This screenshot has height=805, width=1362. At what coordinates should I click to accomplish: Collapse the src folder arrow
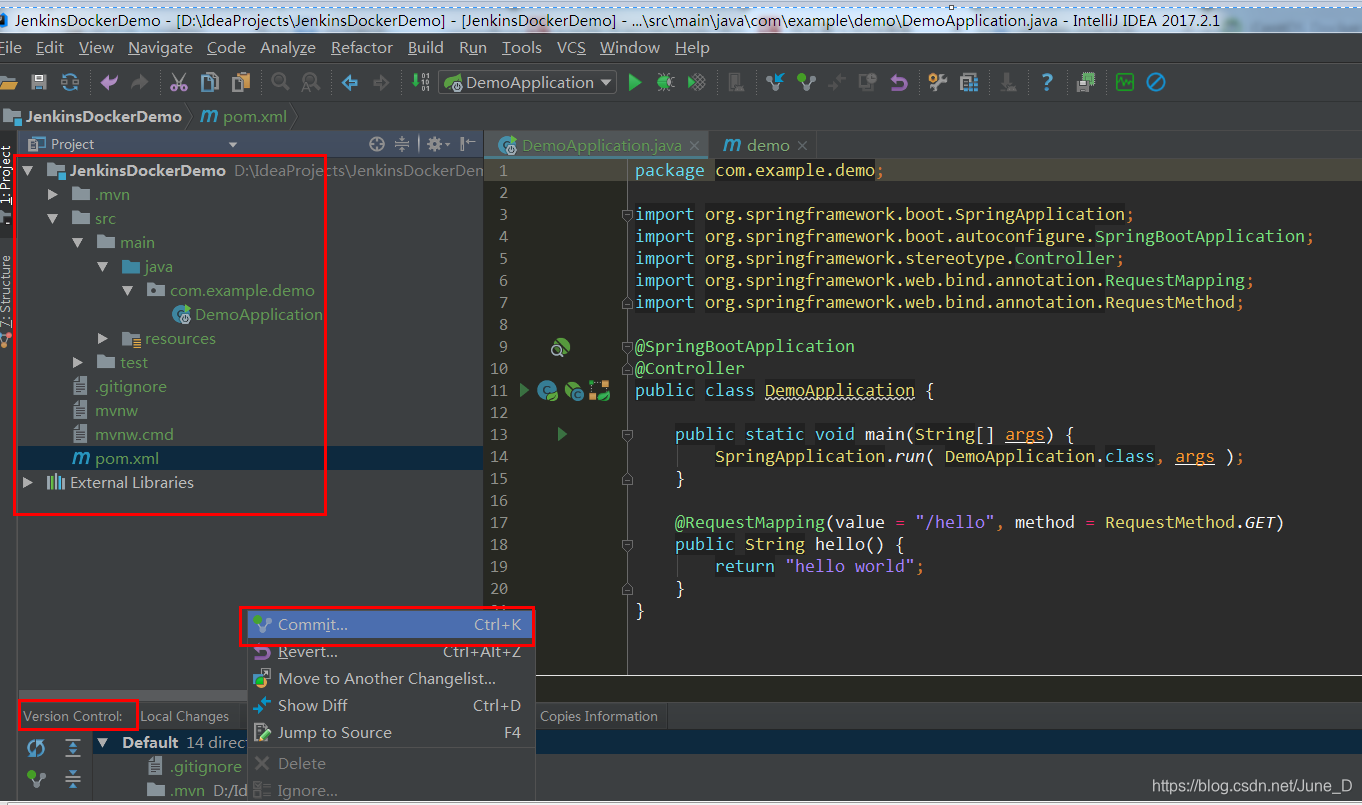(53, 219)
